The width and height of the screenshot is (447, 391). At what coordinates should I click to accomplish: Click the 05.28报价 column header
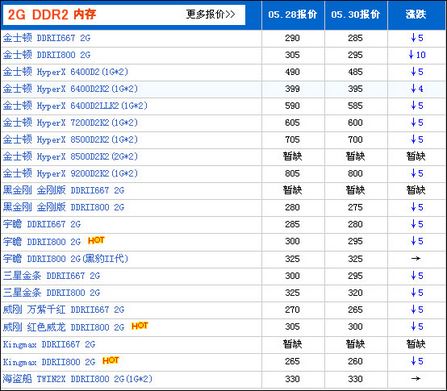click(292, 14)
